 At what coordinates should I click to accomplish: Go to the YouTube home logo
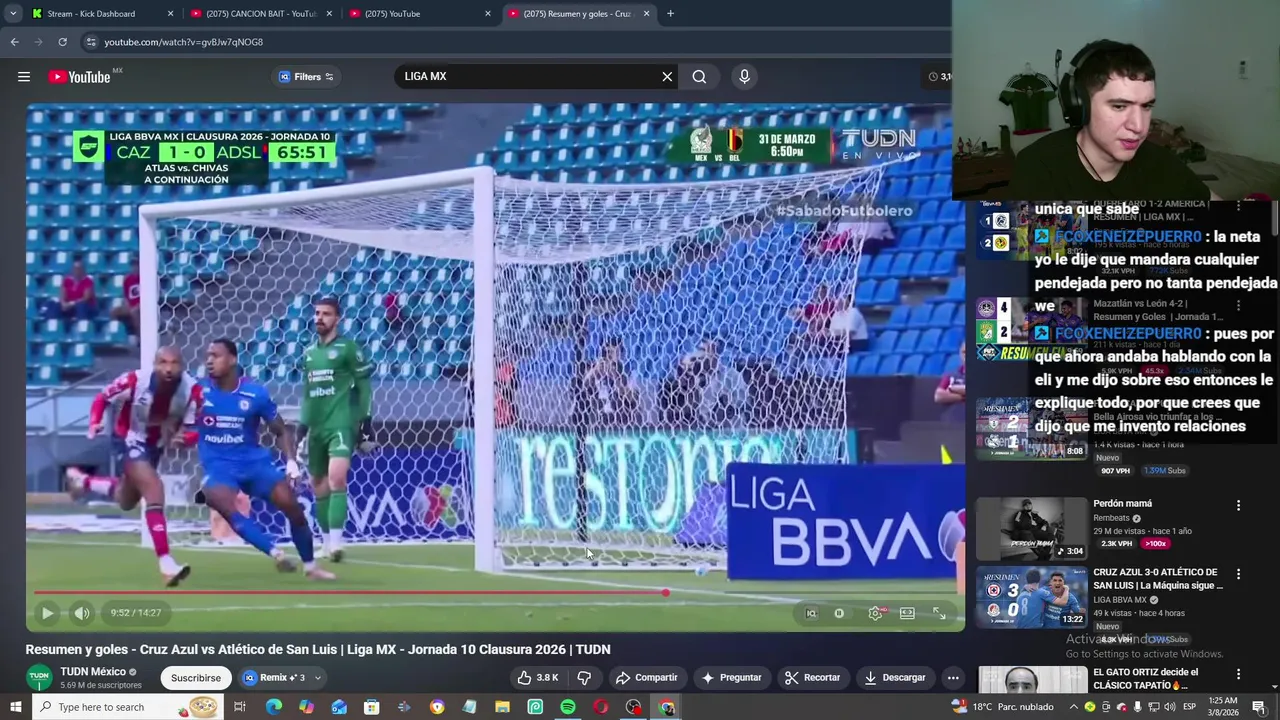coord(79,77)
